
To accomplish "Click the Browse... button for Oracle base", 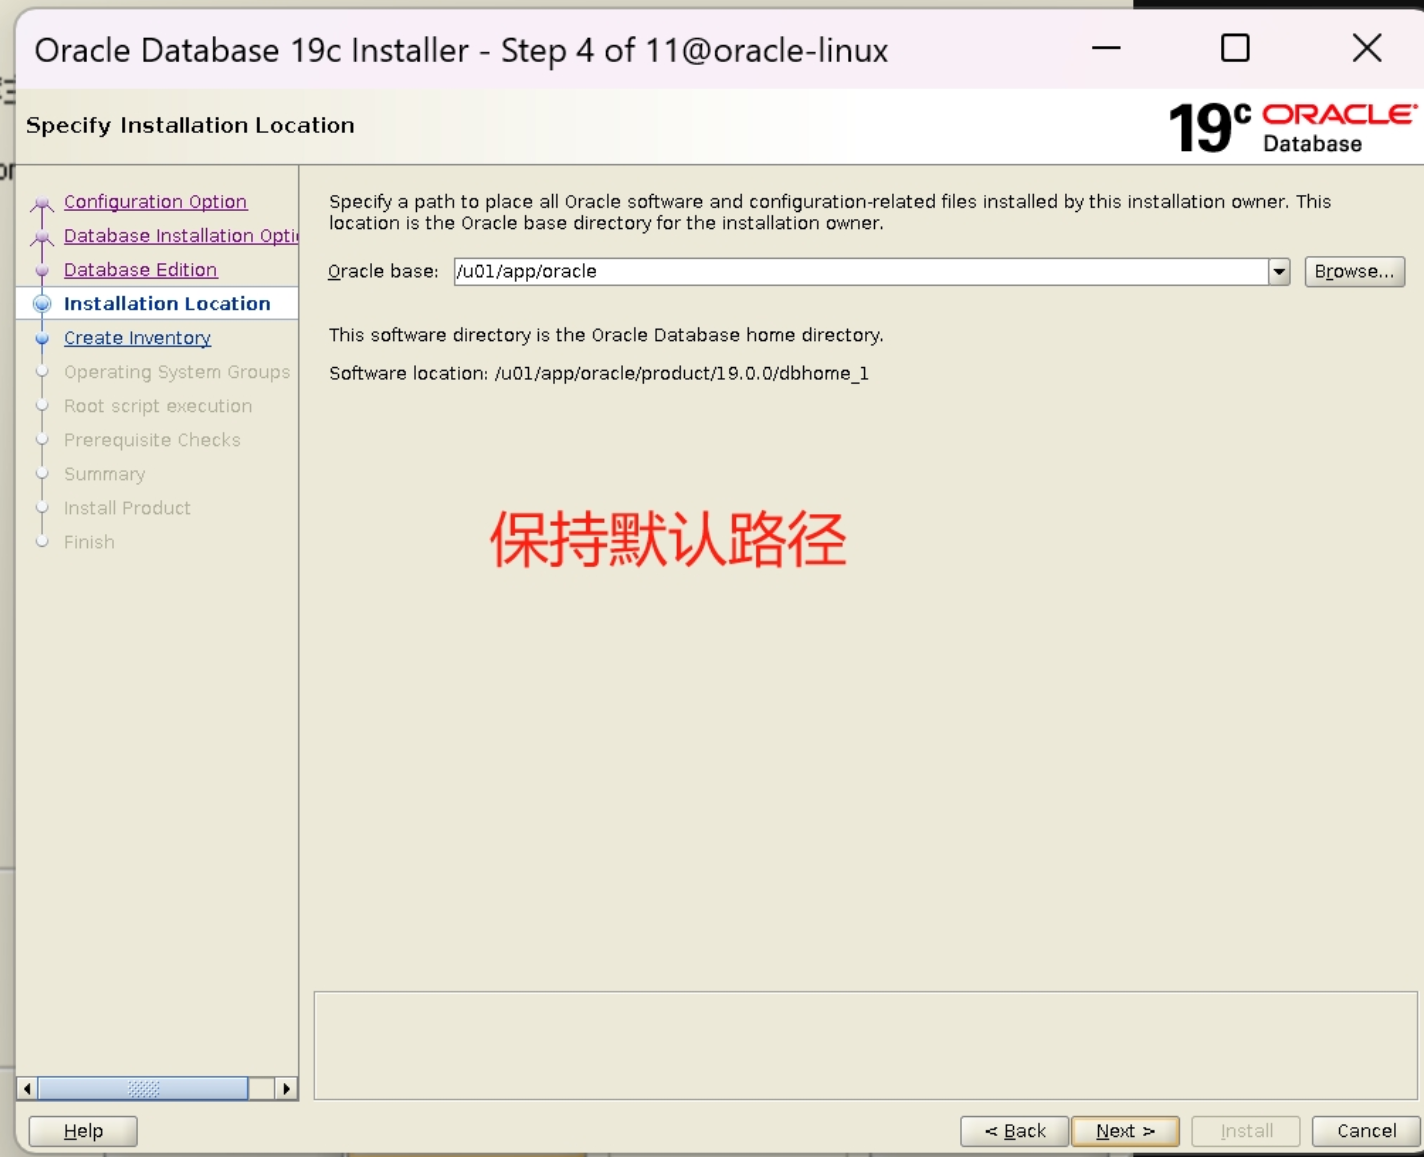I will tap(1354, 271).
